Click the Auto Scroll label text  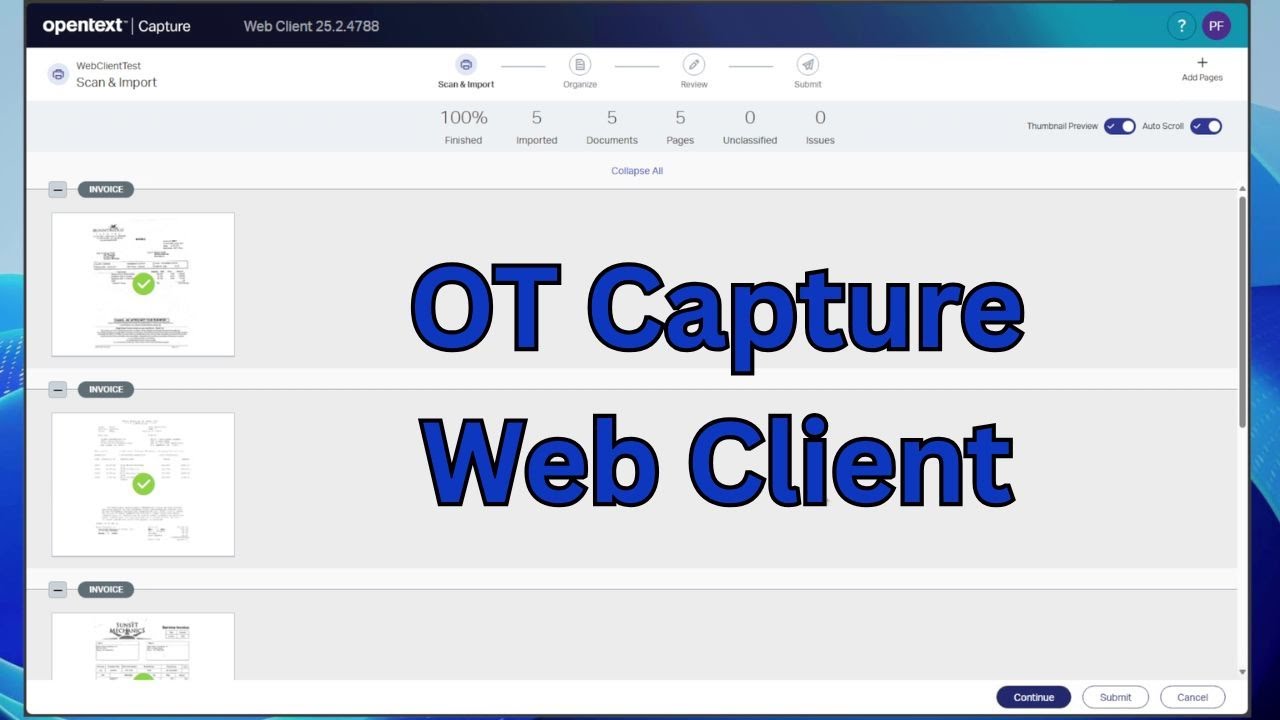click(x=1163, y=127)
